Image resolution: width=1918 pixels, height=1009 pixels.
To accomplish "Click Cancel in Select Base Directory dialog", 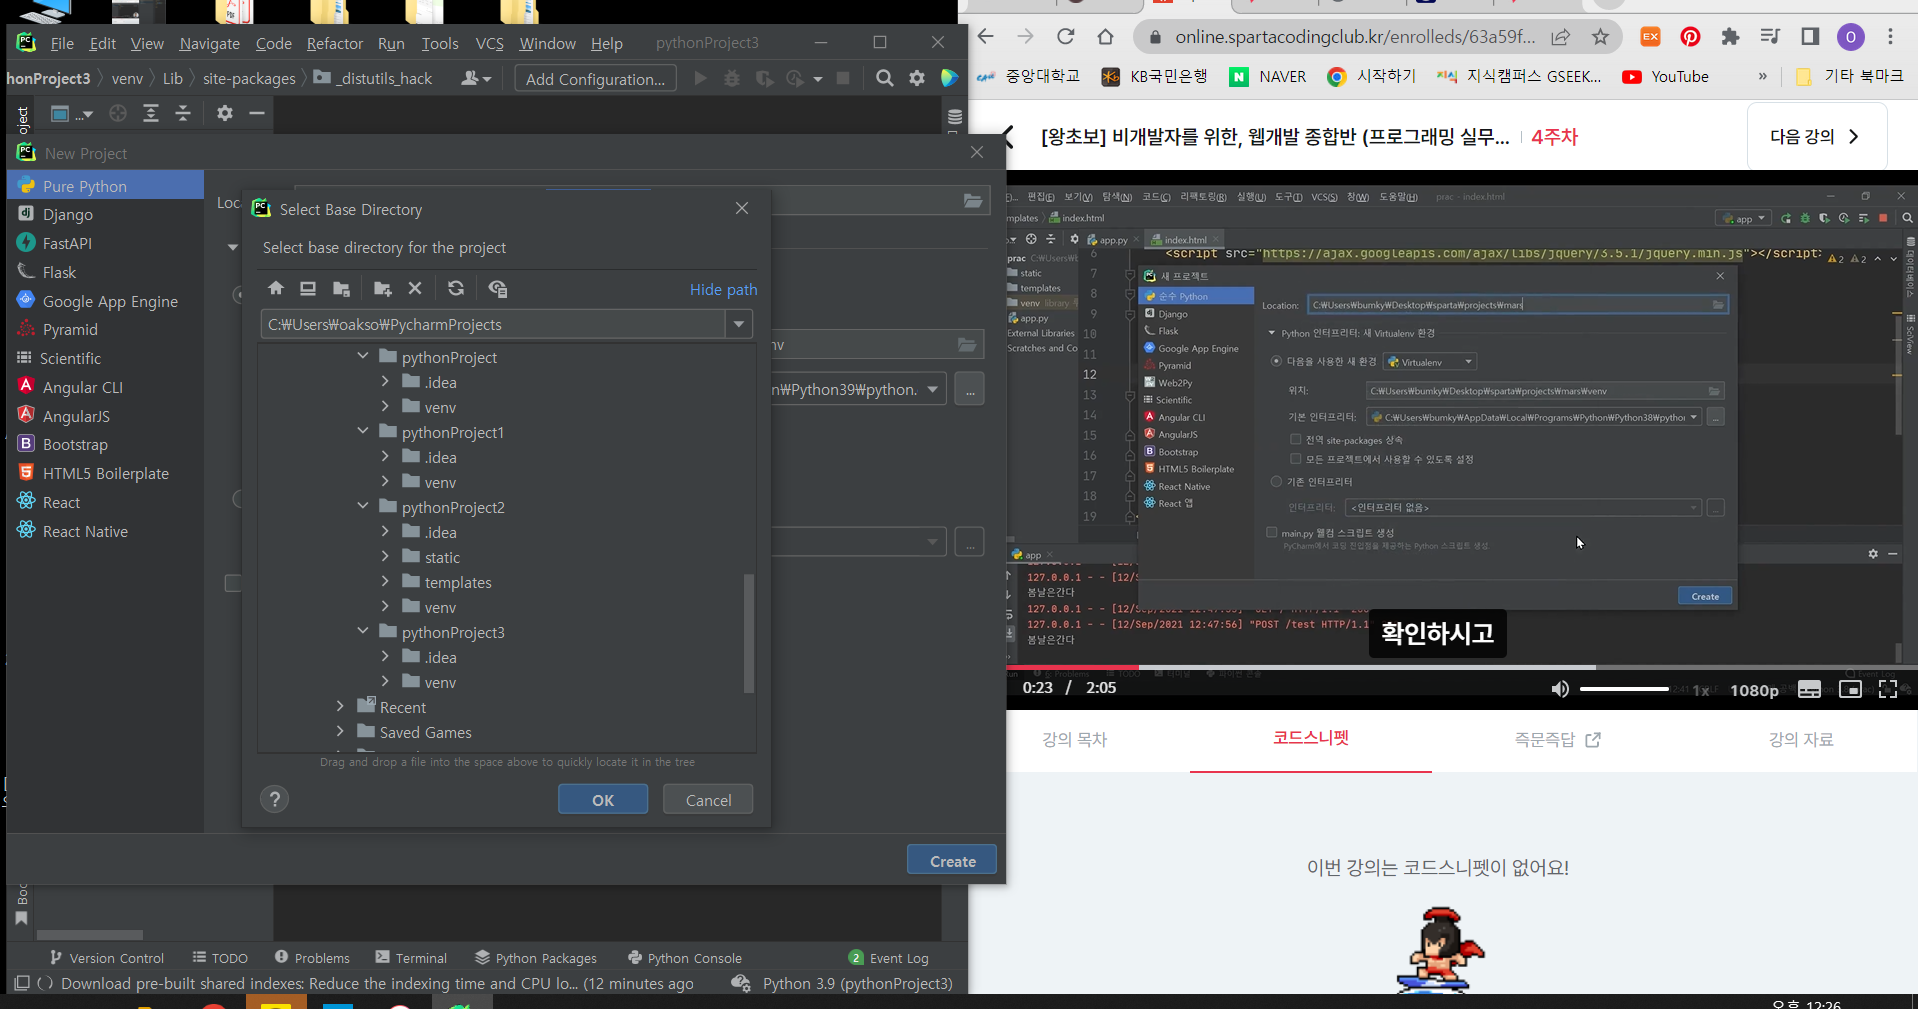I will click(x=708, y=800).
